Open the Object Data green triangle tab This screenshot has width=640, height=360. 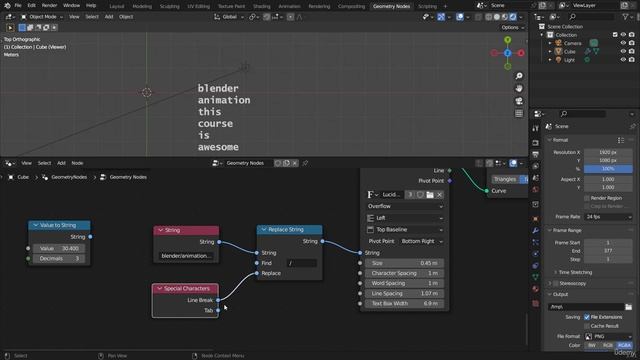coord(536,277)
